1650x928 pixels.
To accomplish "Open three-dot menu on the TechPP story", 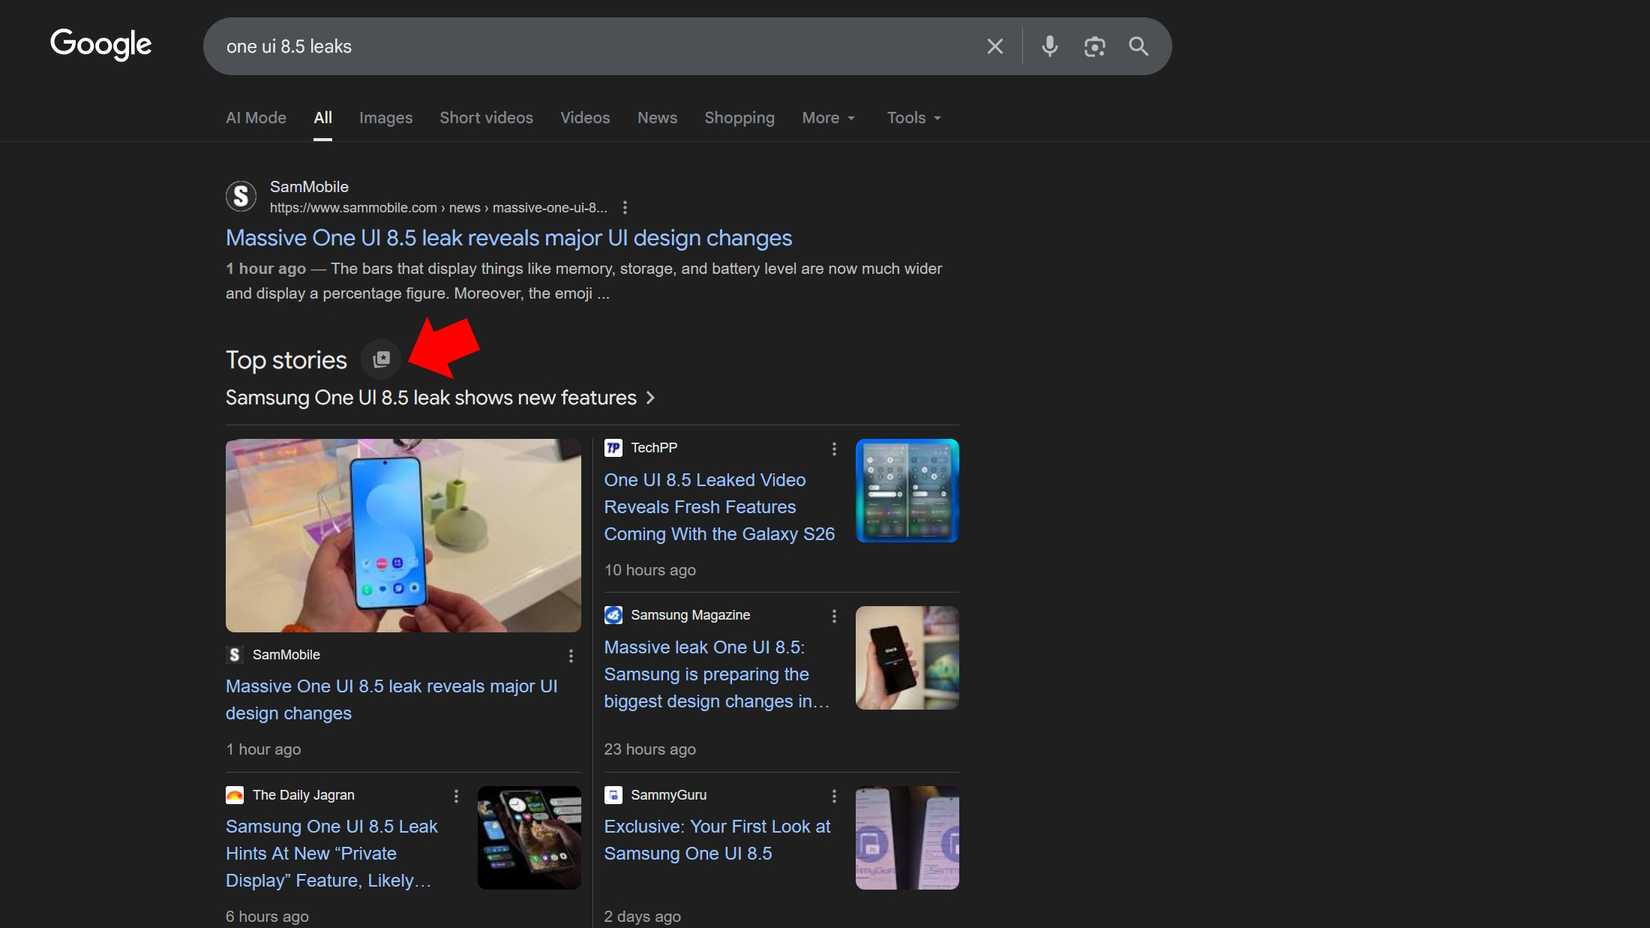I will (835, 449).
